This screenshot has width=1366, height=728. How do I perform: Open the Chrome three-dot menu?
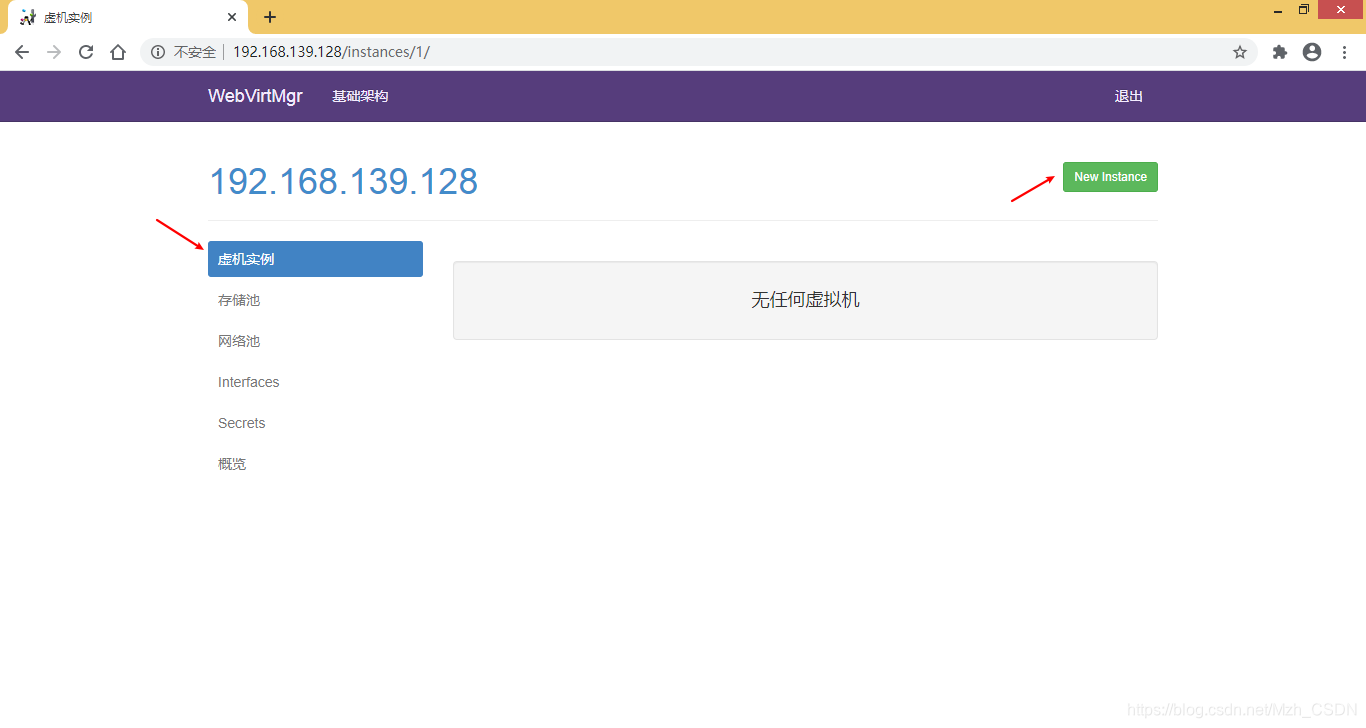[1344, 52]
